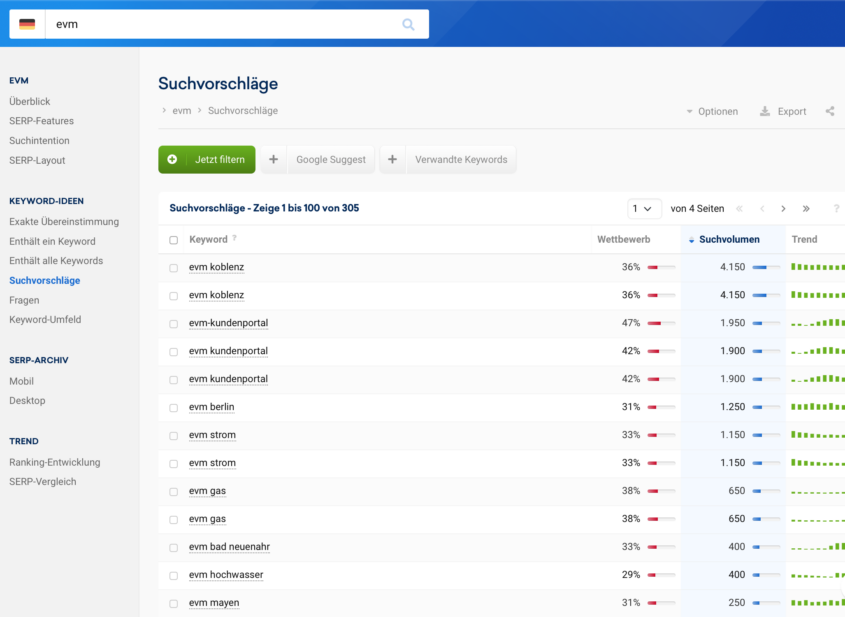Image resolution: width=845 pixels, height=617 pixels.
Task: Open SERP-Layout in the sidebar
Action: point(37,160)
